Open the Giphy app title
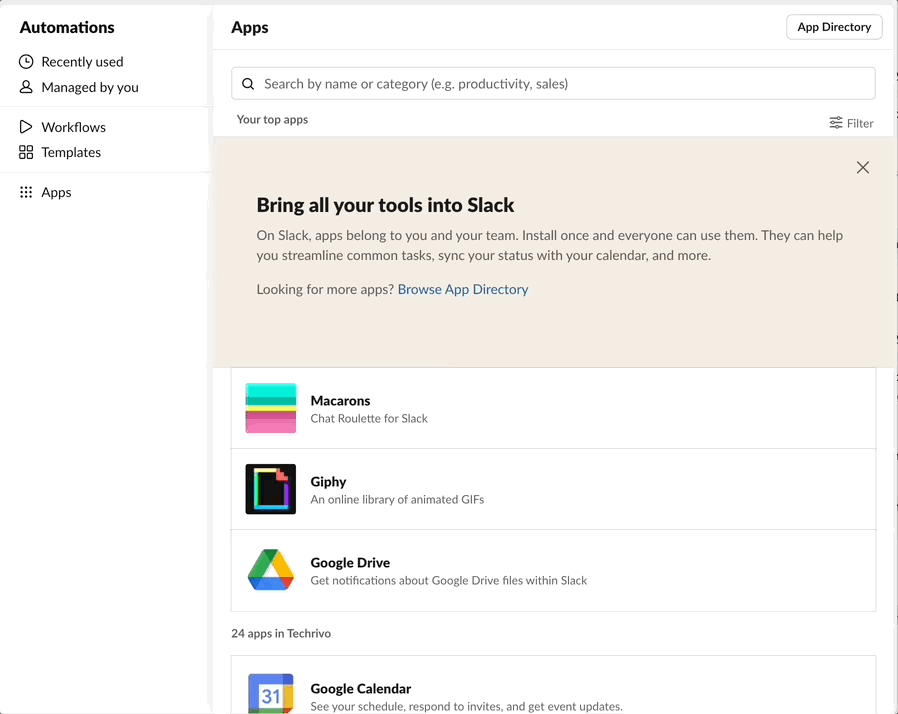The image size is (898, 714). pyautogui.click(x=328, y=482)
